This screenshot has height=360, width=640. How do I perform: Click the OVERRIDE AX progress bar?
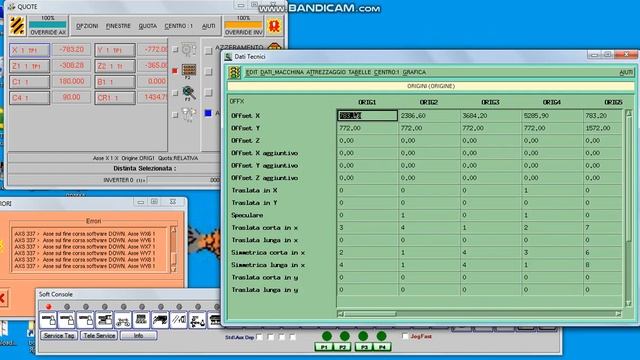48,25
